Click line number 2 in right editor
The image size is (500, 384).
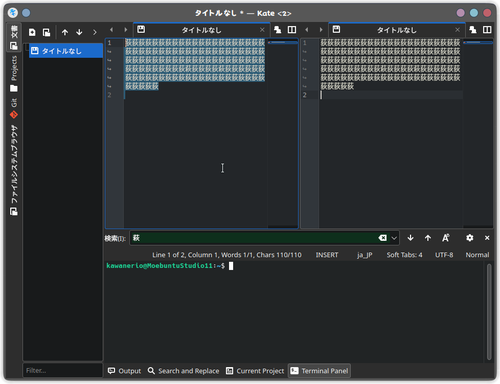(x=305, y=95)
